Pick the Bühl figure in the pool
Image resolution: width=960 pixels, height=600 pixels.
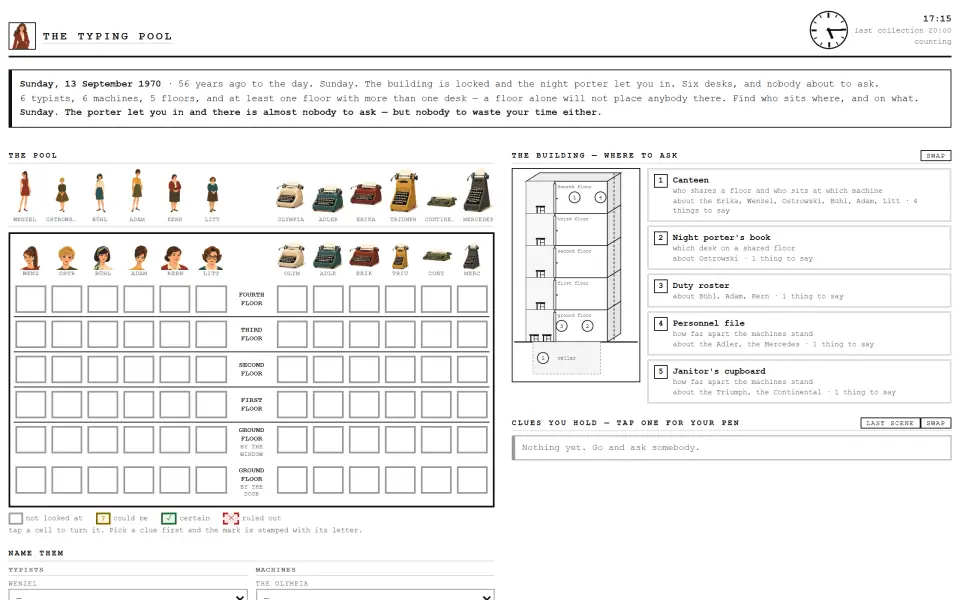coord(100,193)
